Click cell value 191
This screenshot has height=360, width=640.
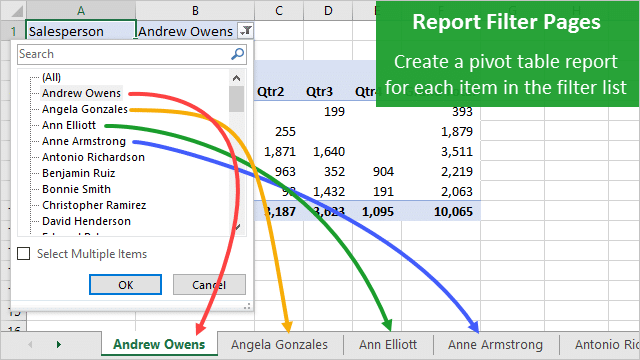click(383, 191)
